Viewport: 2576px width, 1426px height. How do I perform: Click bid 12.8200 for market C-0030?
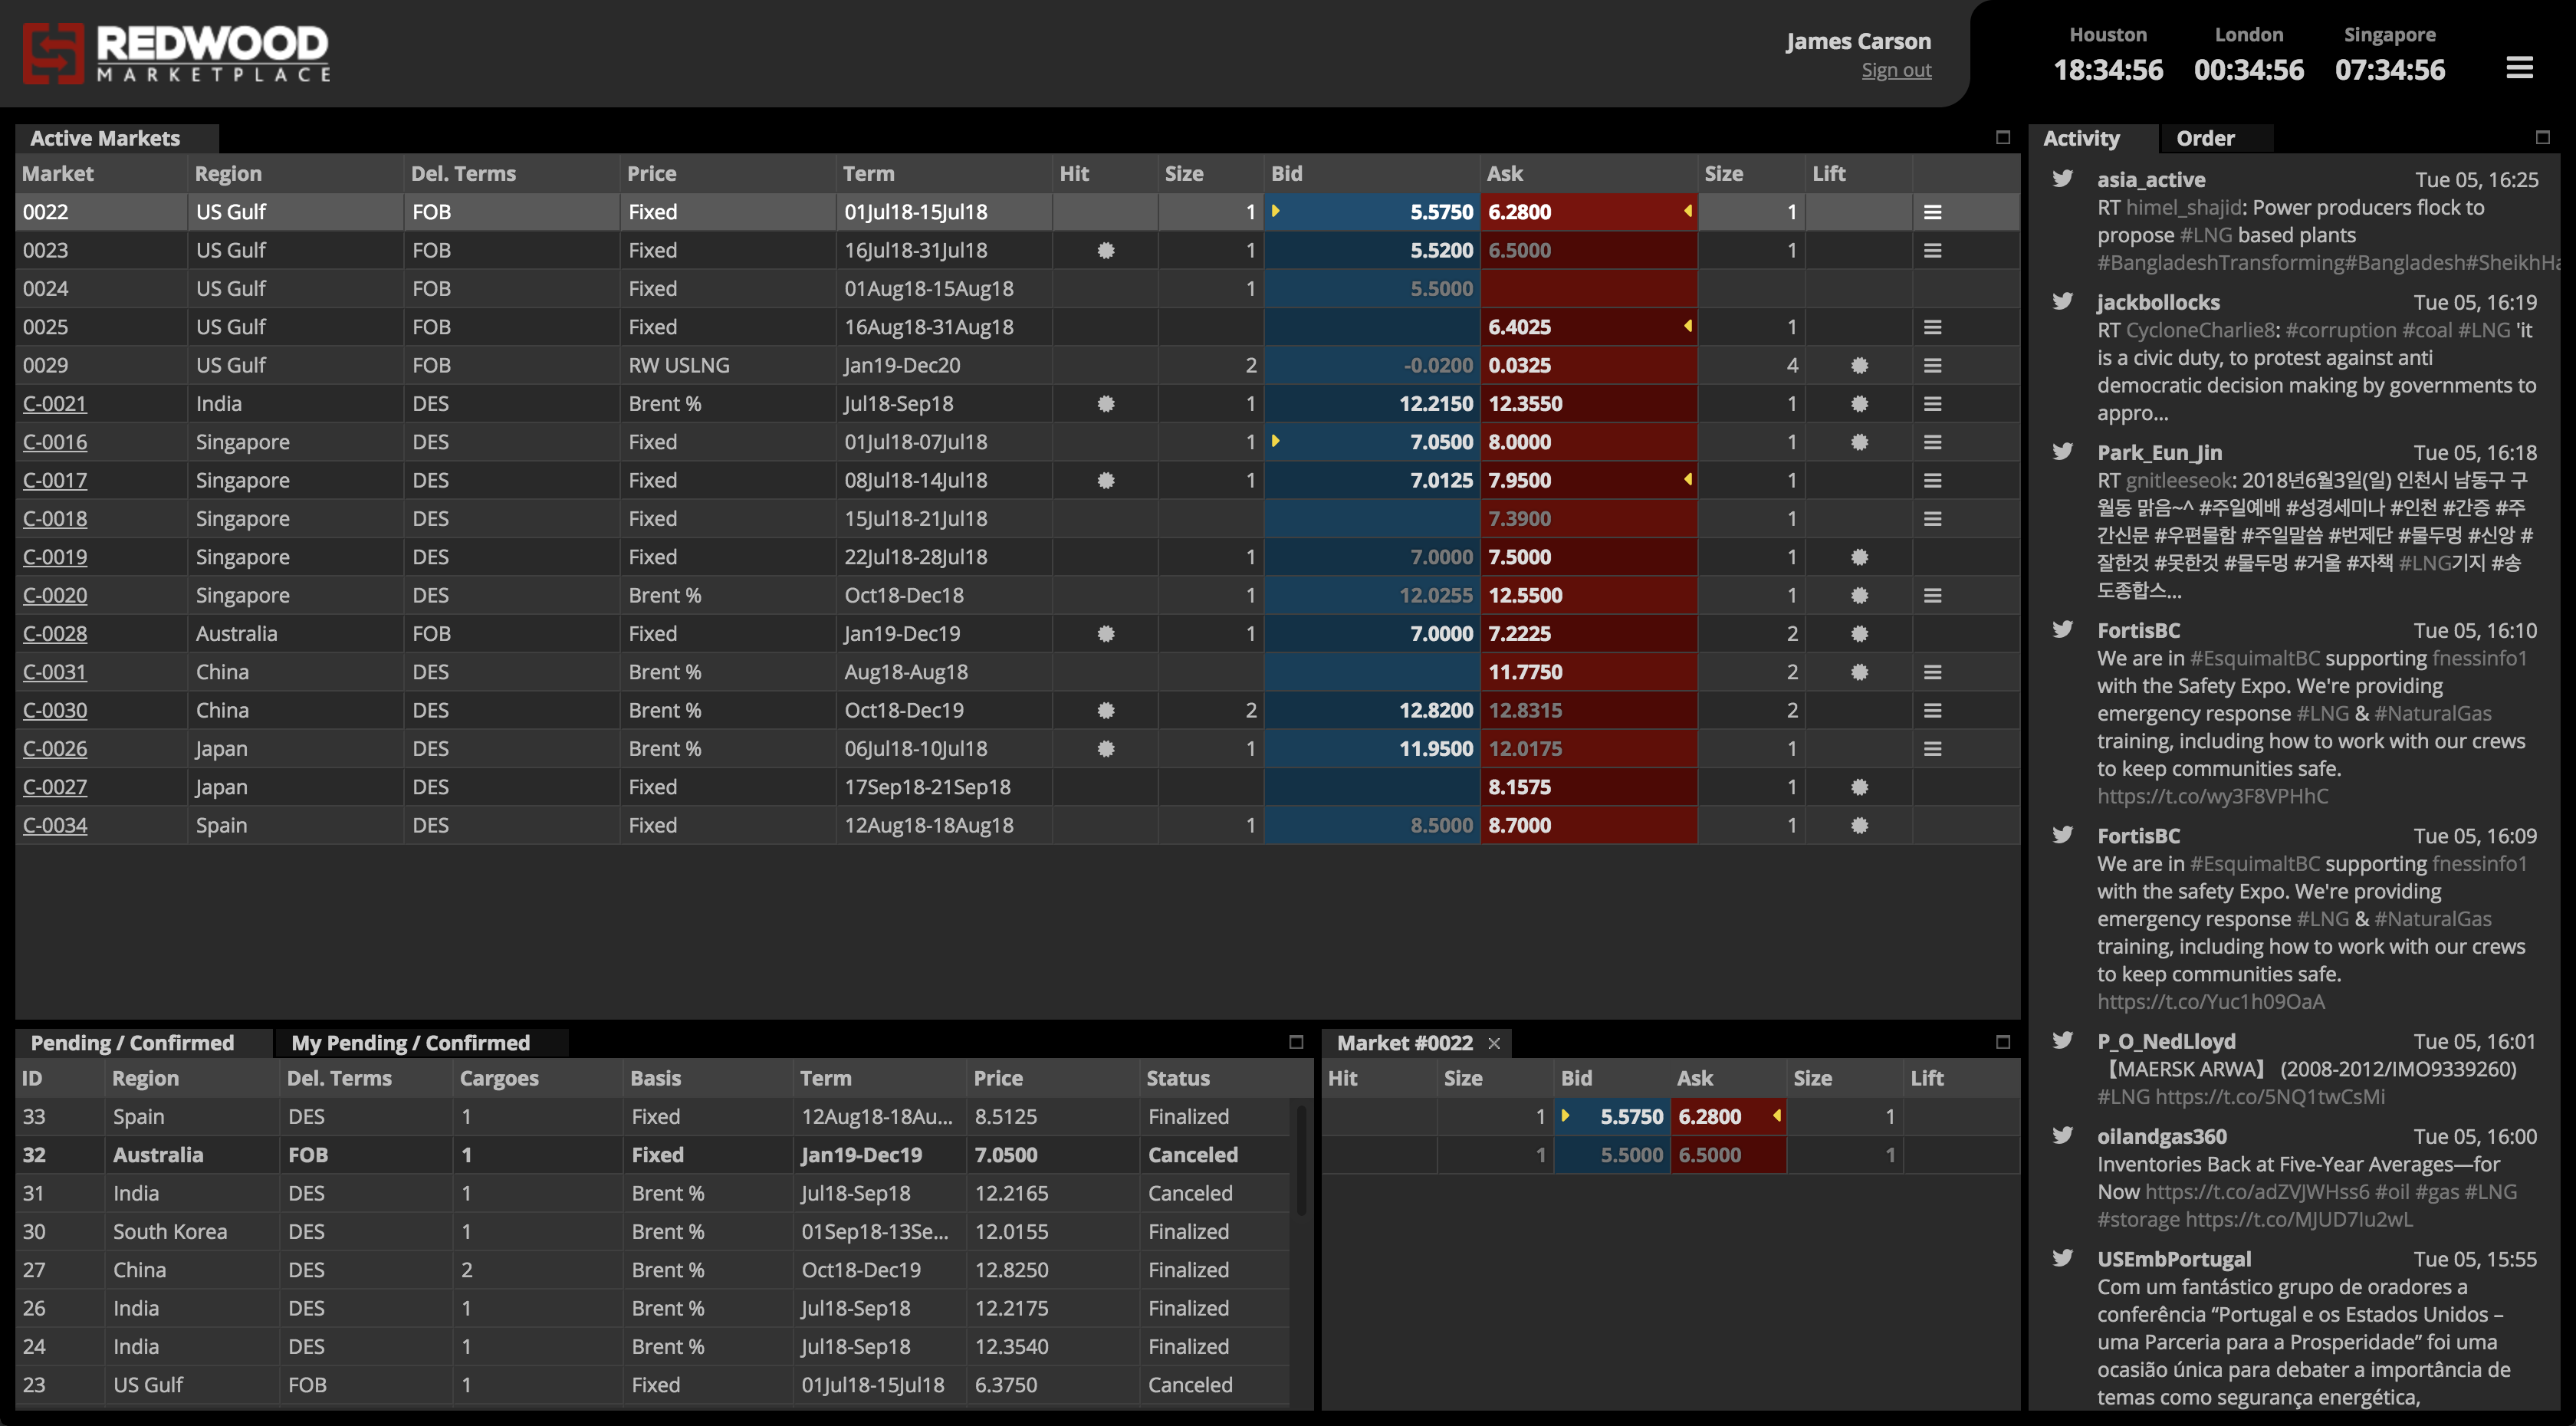coord(1372,710)
